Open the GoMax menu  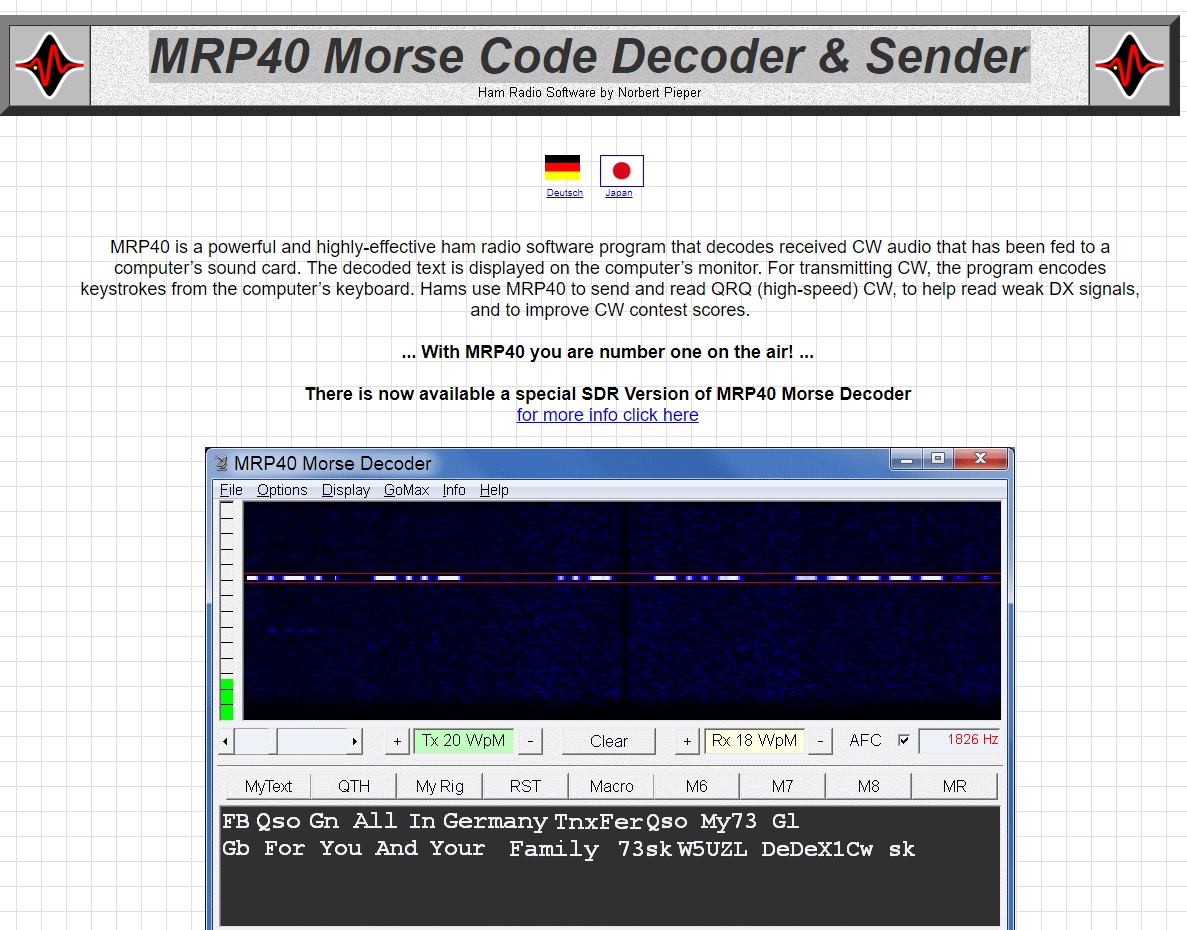[x=406, y=490]
